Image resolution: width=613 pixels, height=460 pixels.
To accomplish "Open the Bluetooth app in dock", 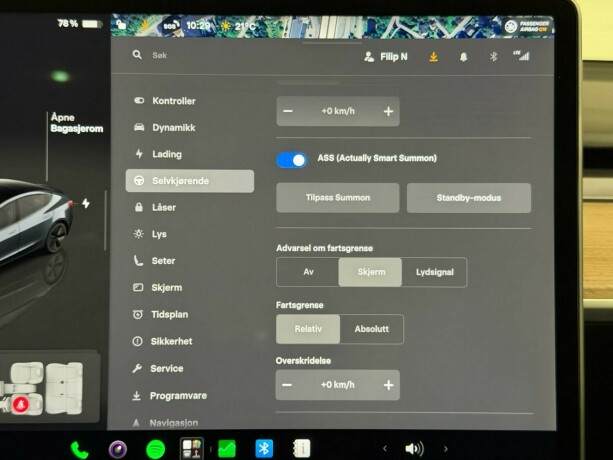I will pos(264,448).
